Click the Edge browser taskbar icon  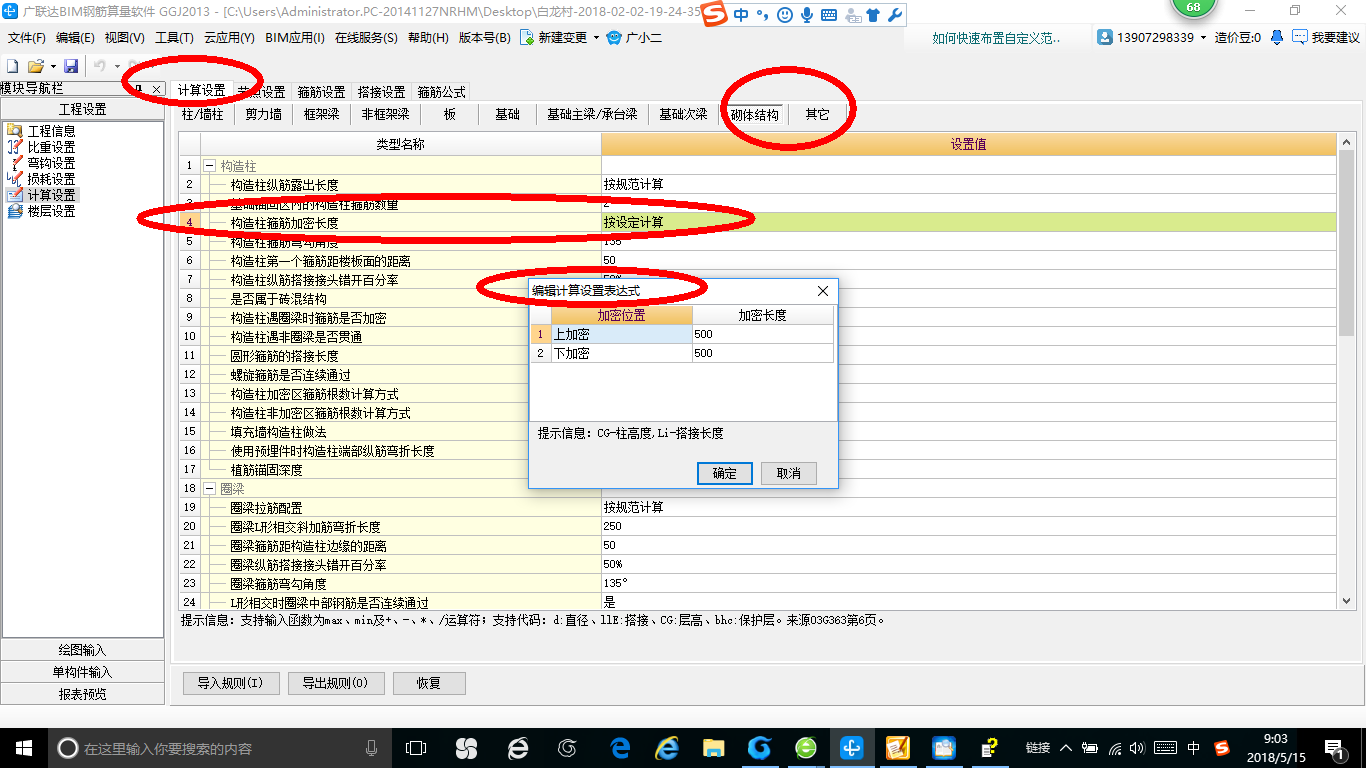(620, 748)
